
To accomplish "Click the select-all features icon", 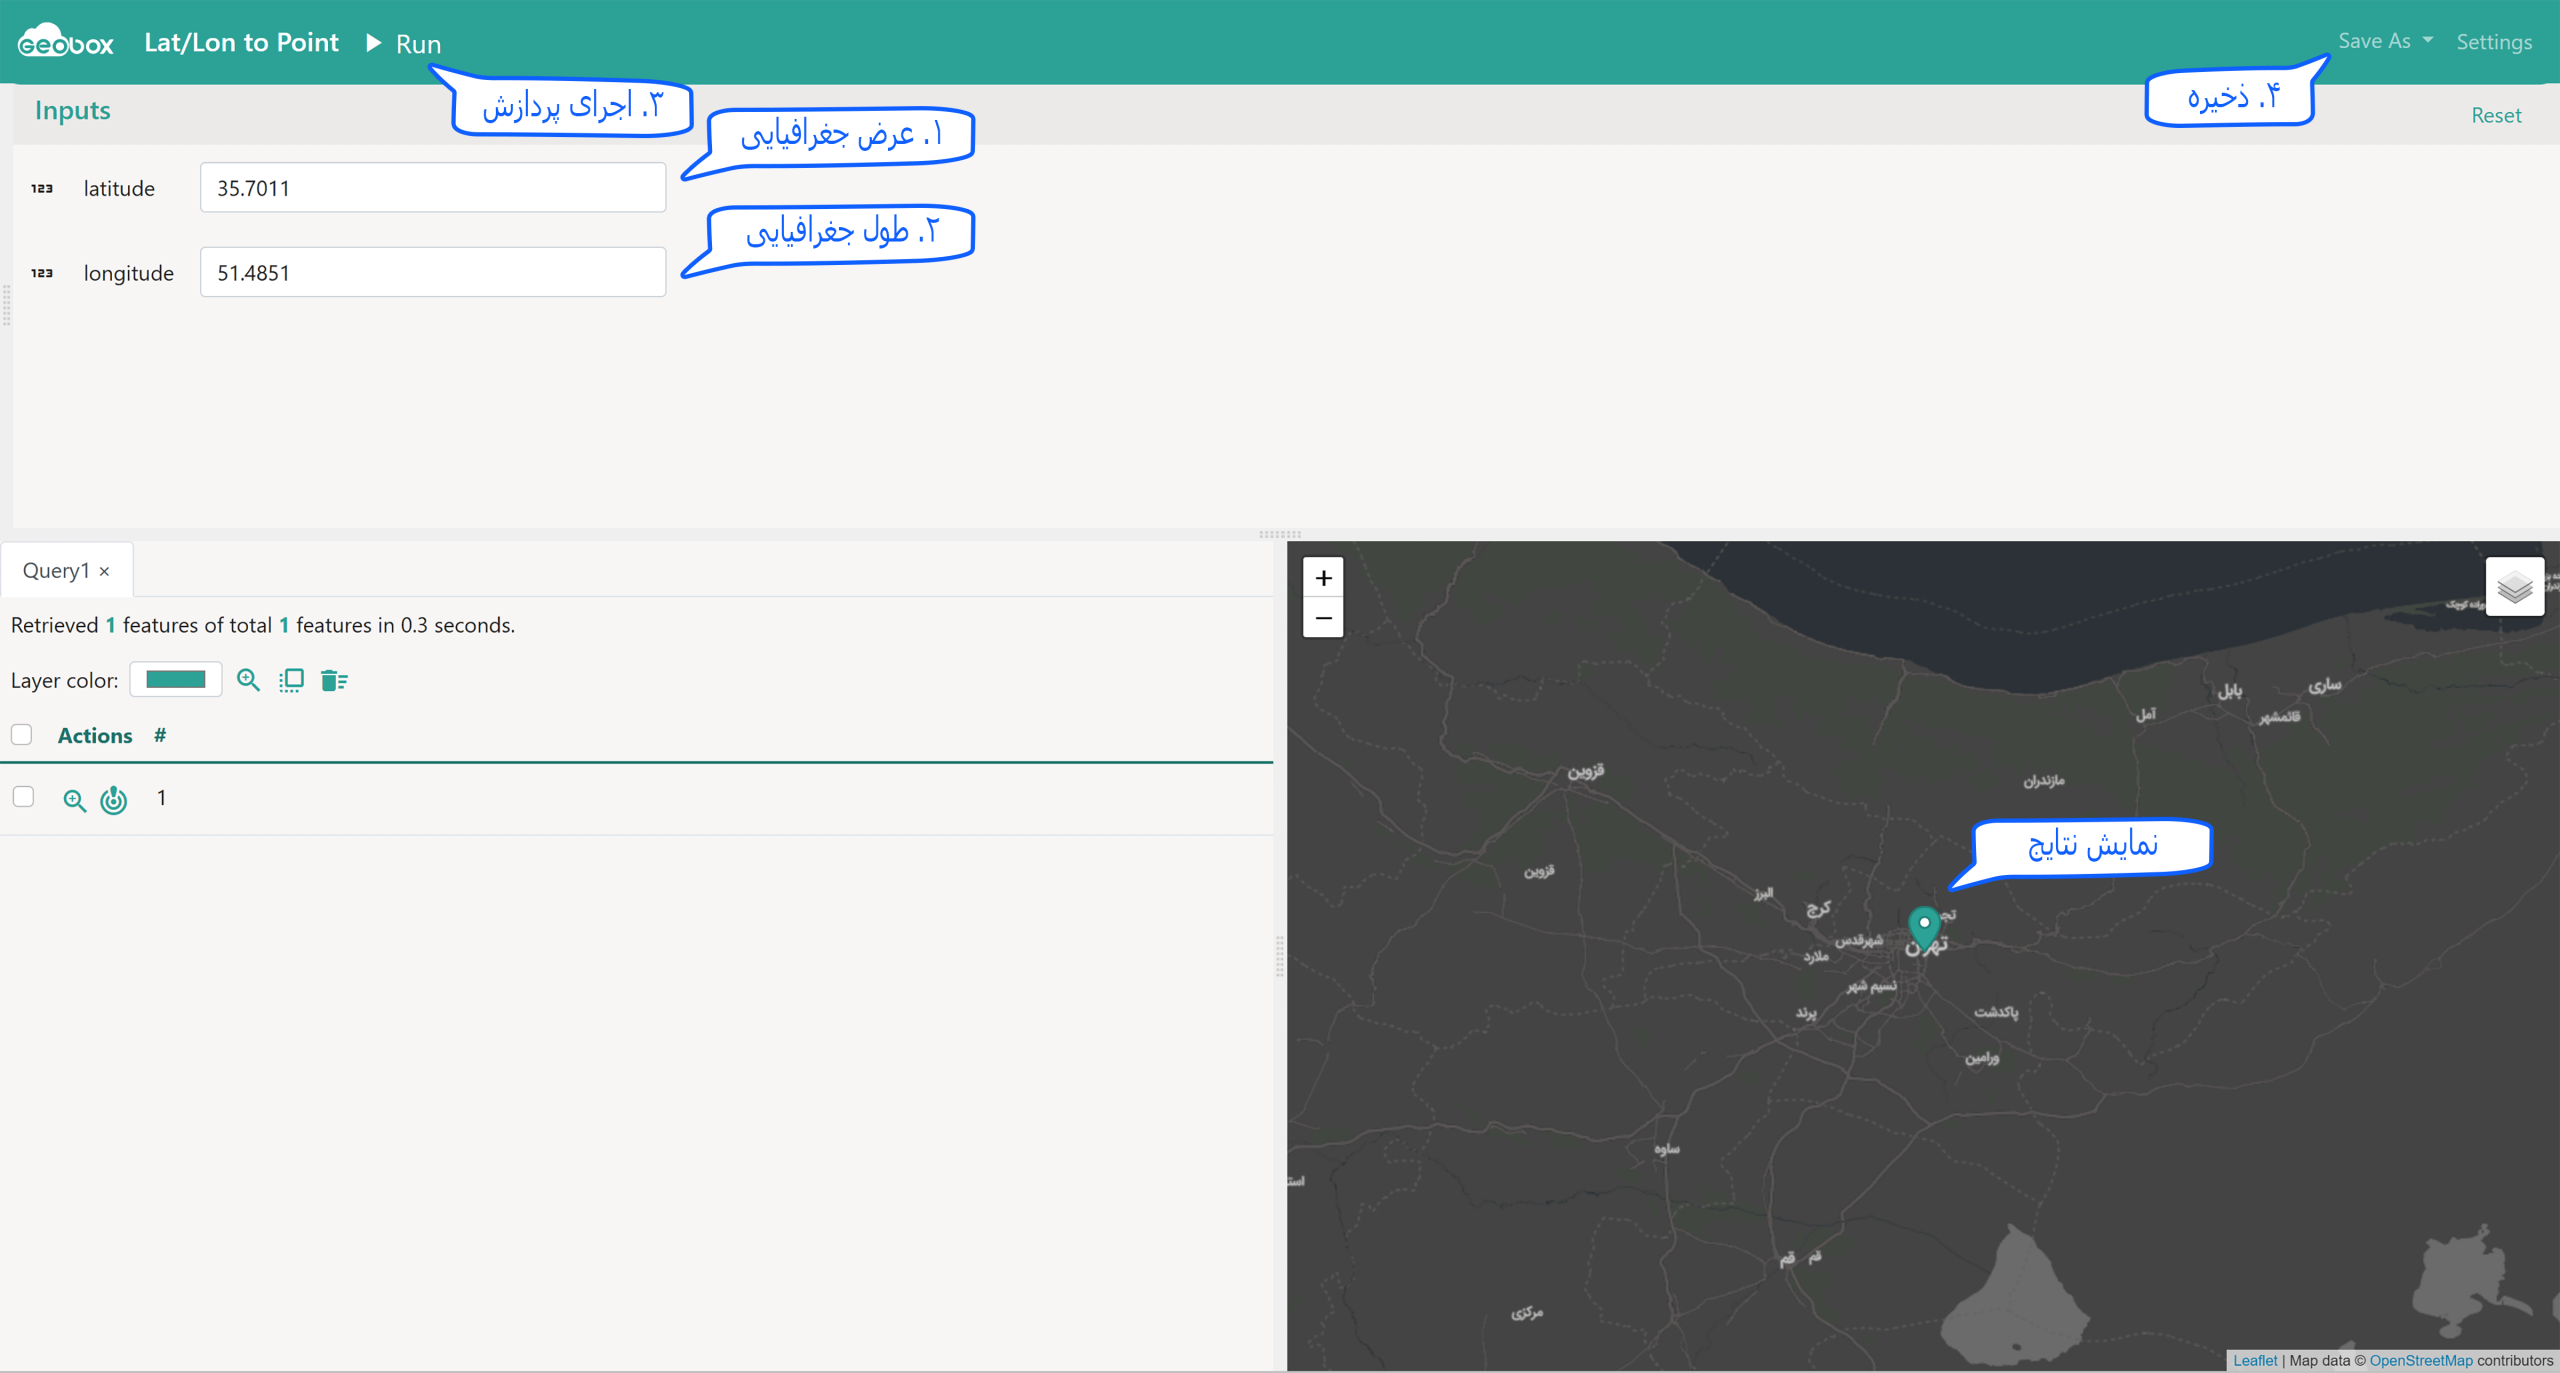I will pyautogui.click(x=291, y=680).
